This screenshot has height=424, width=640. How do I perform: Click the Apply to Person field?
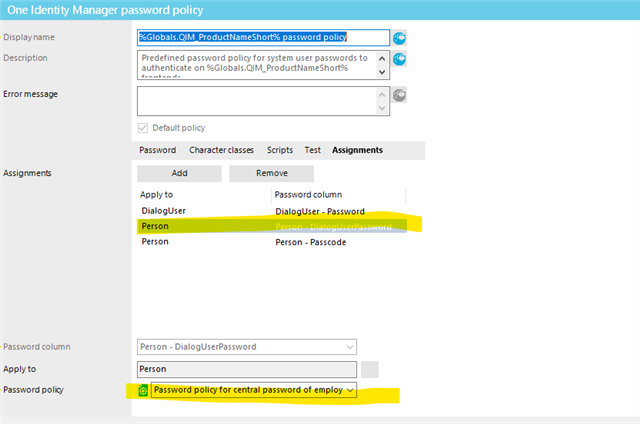(247, 369)
